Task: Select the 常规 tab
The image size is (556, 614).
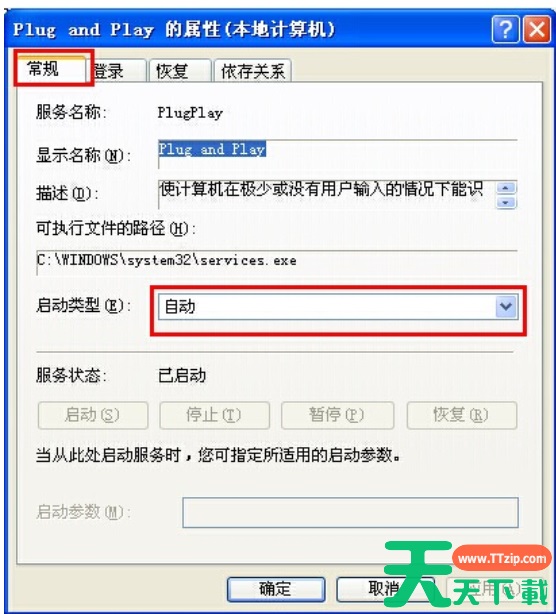Action: (51, 69)
